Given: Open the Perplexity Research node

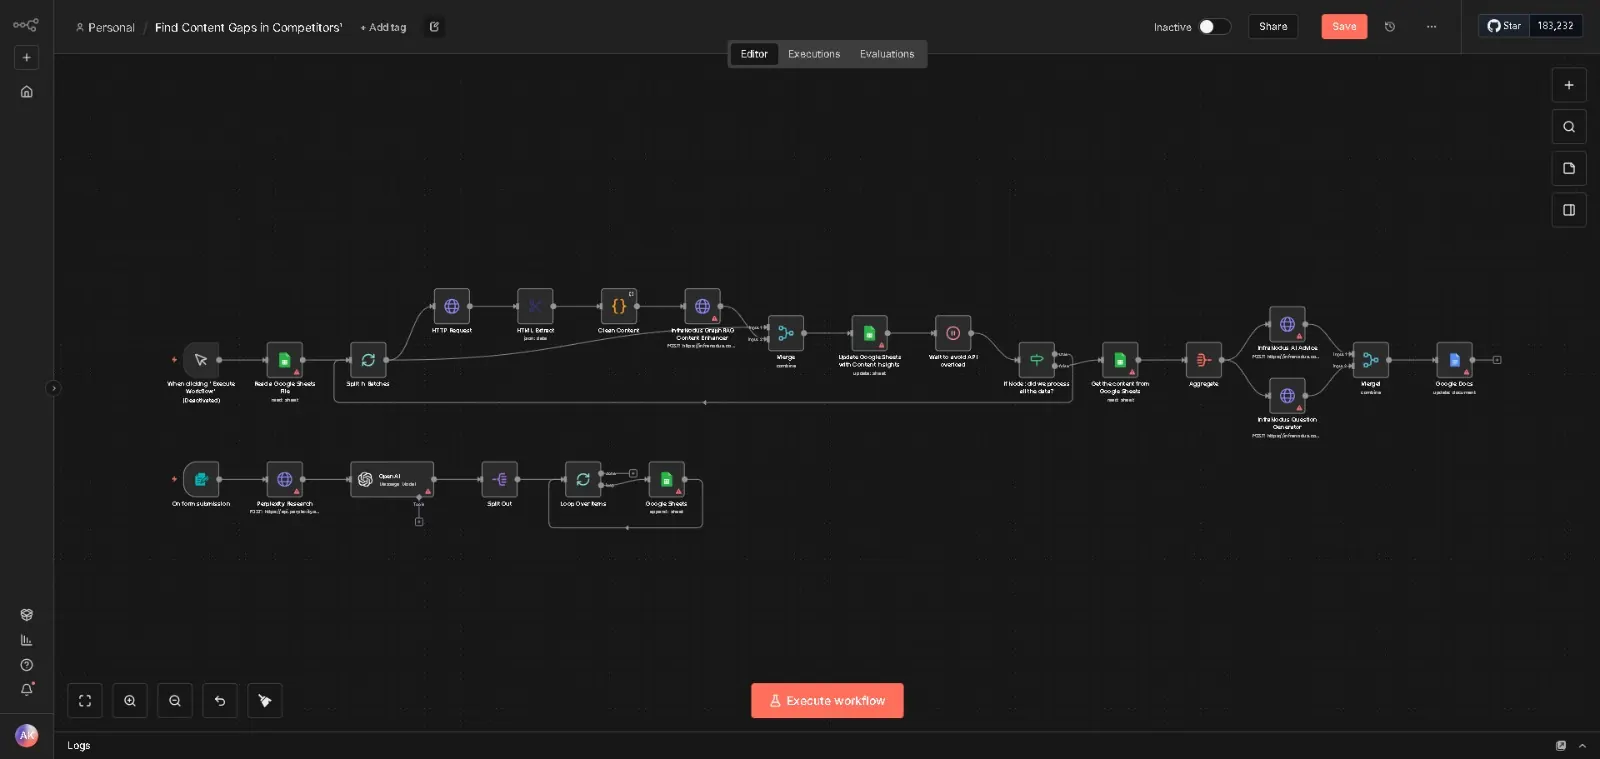Looking at the screenshot, I should click(x=284, y=479).
